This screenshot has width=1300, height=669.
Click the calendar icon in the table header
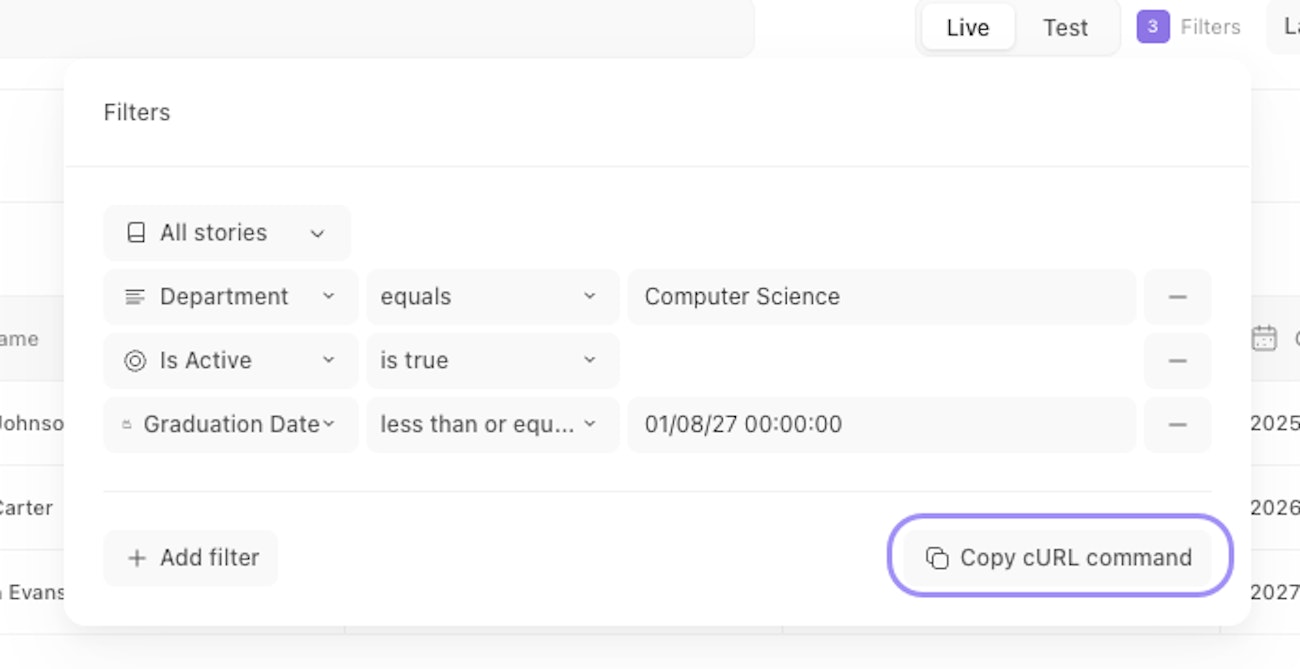(1264, 339)
